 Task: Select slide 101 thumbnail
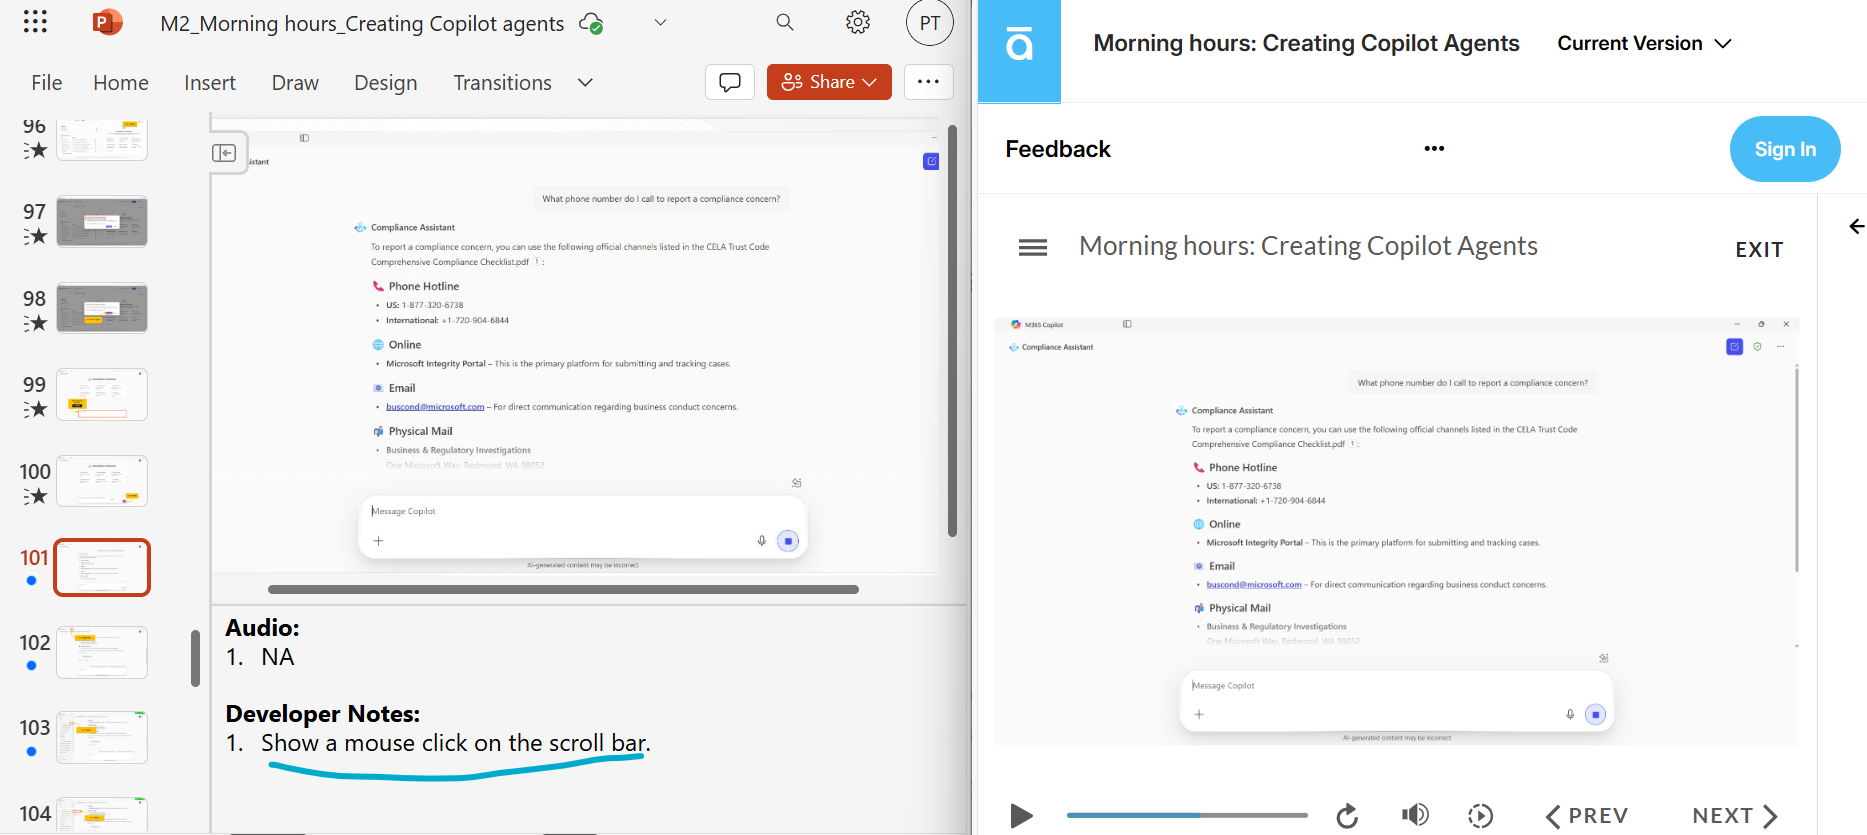pos(102,568)
